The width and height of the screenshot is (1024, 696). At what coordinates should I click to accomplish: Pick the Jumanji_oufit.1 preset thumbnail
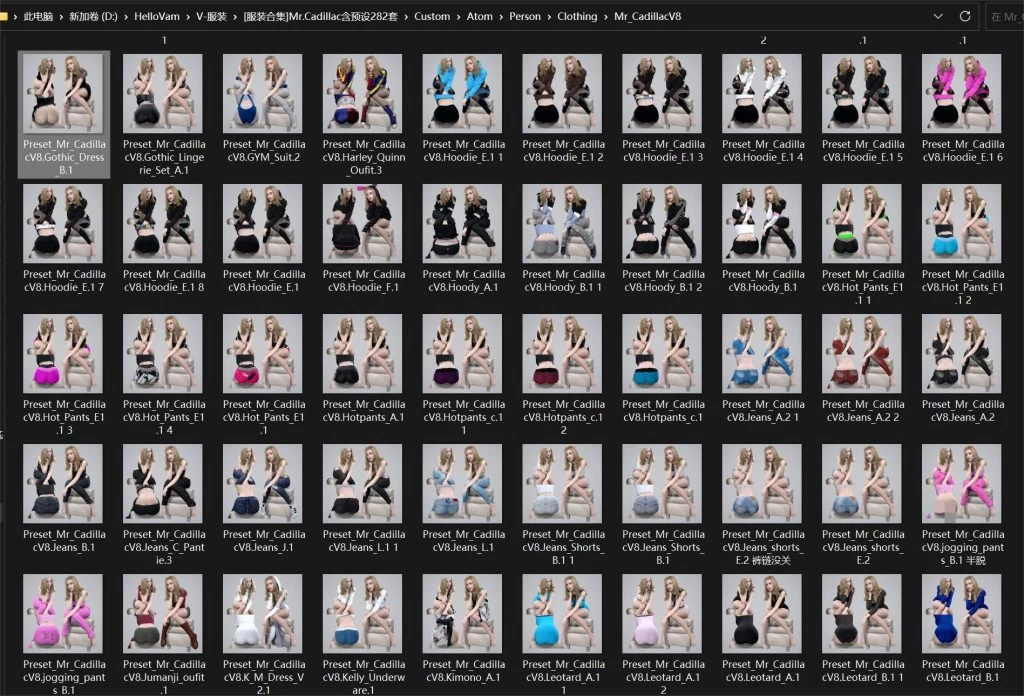click(162, 613)
